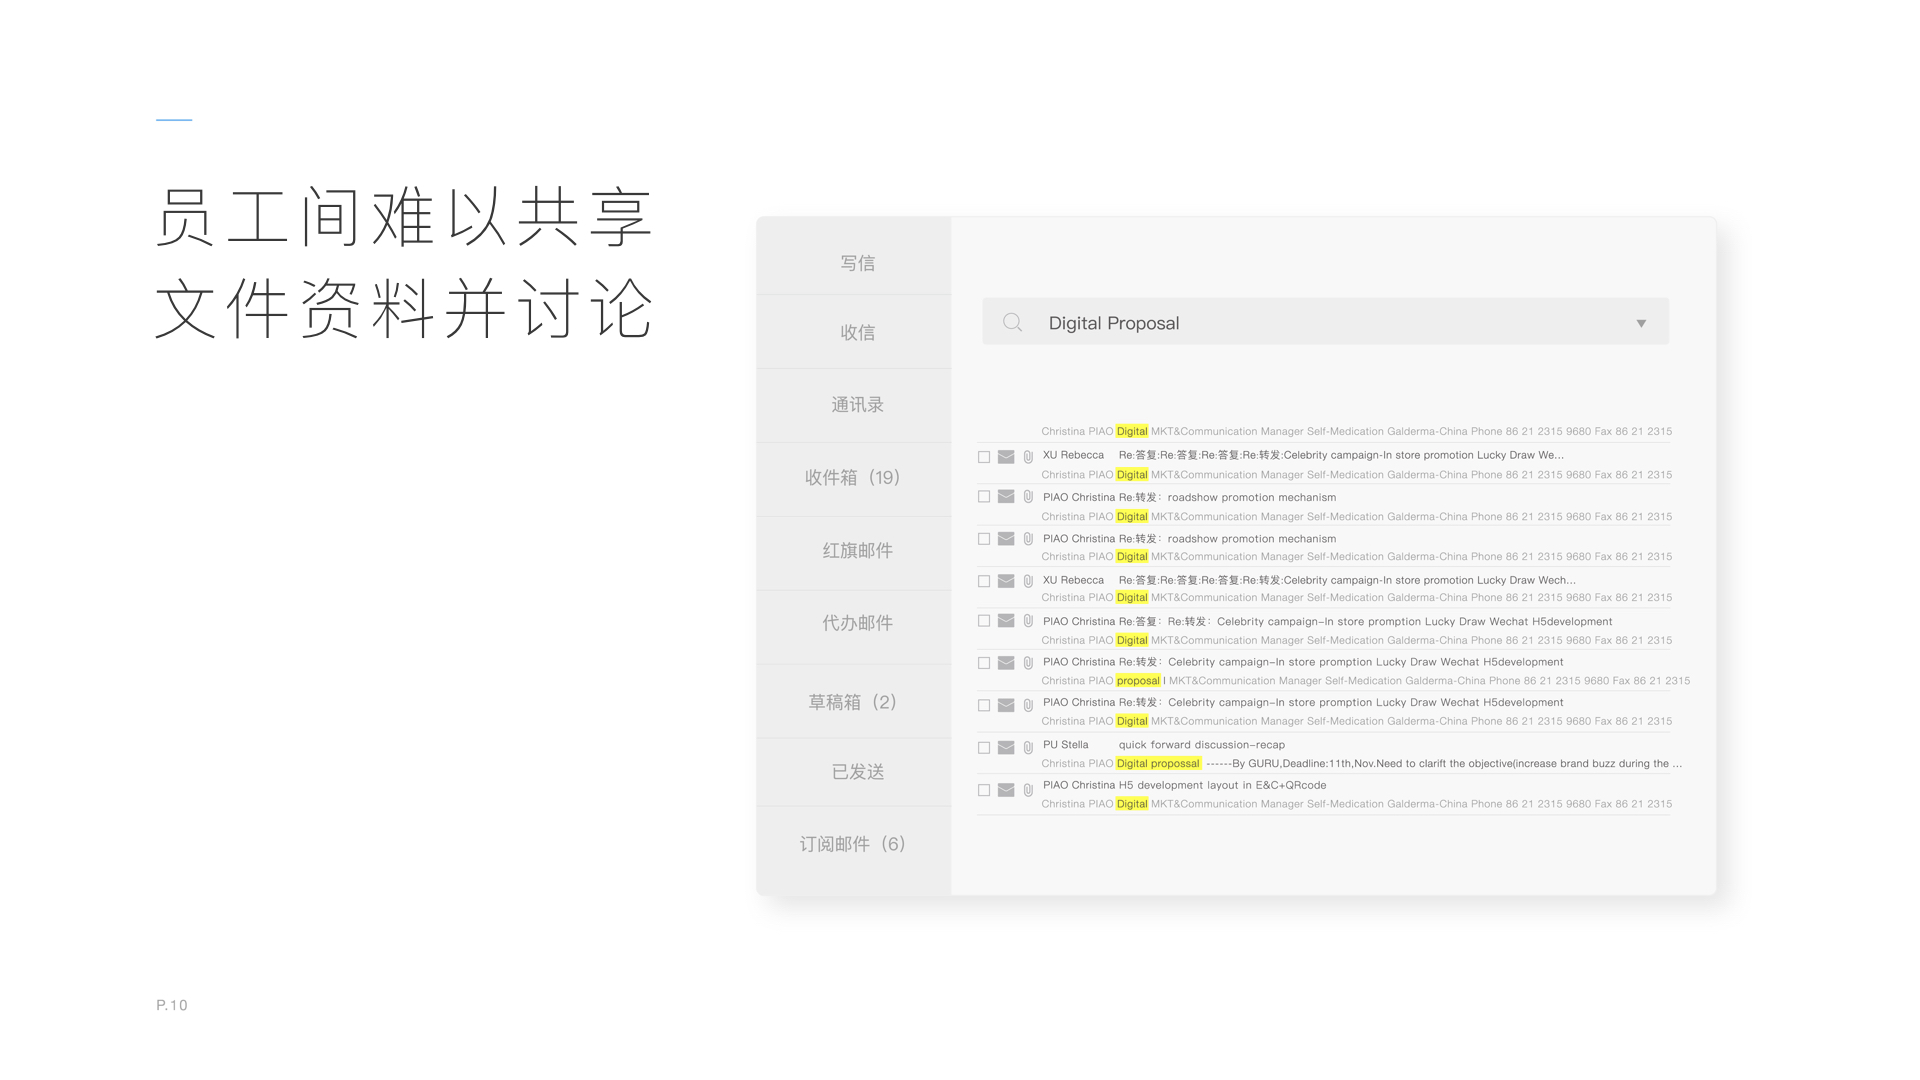Click envelope icon on PU Stella email
The height and width of the screenshot is (1080, 1920).
1006,748
